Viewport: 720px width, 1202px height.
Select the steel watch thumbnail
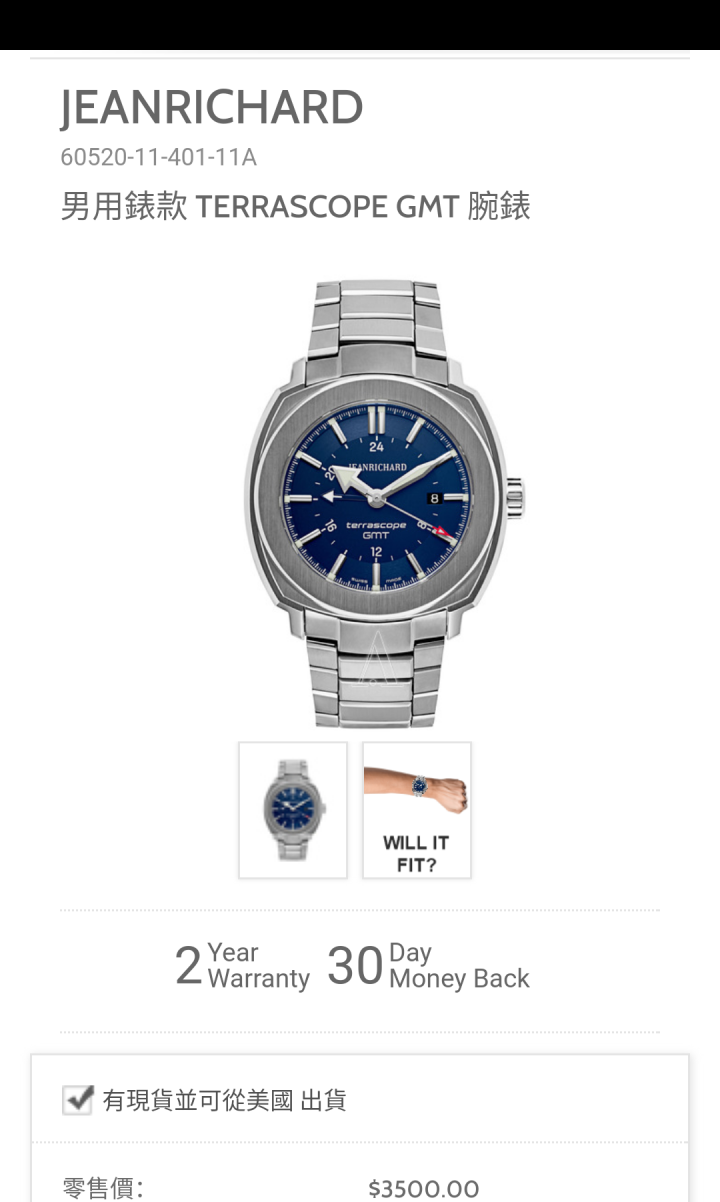[293, 810]
